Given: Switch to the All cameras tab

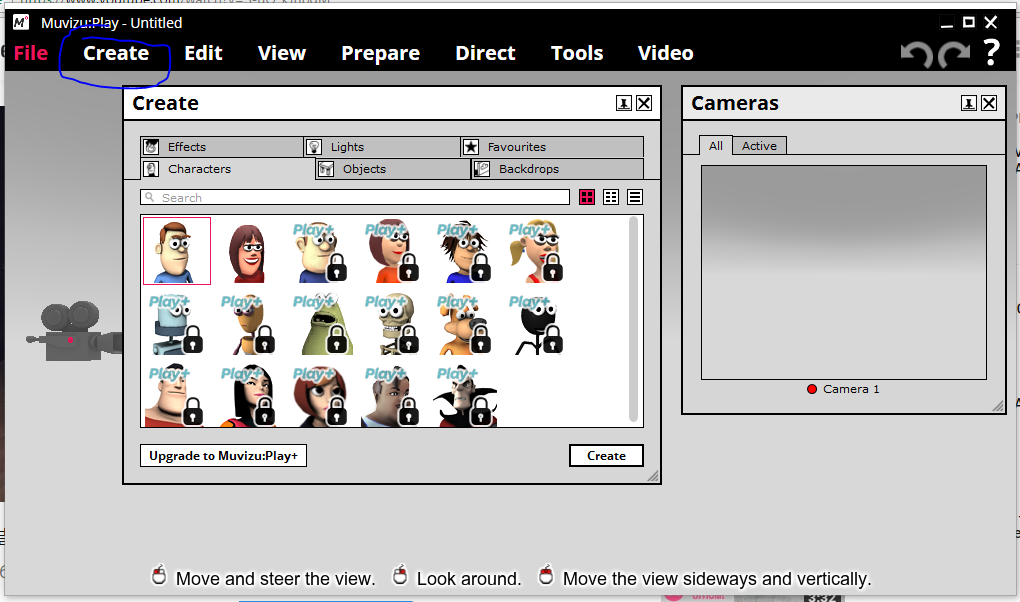Looking at the screenshot, I should 716,146.
